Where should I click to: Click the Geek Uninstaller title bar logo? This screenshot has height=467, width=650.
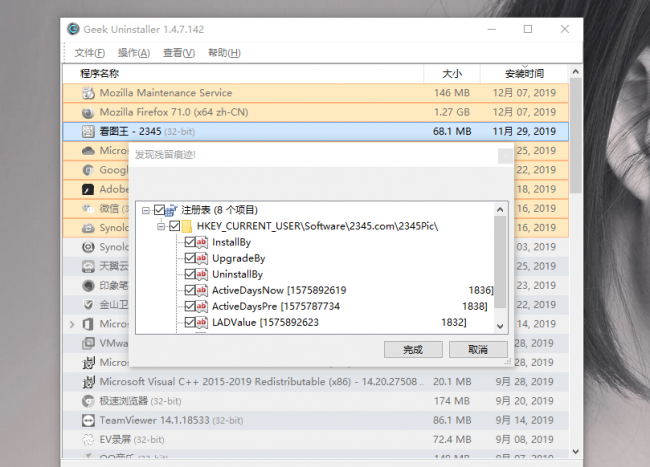(73, 29)
